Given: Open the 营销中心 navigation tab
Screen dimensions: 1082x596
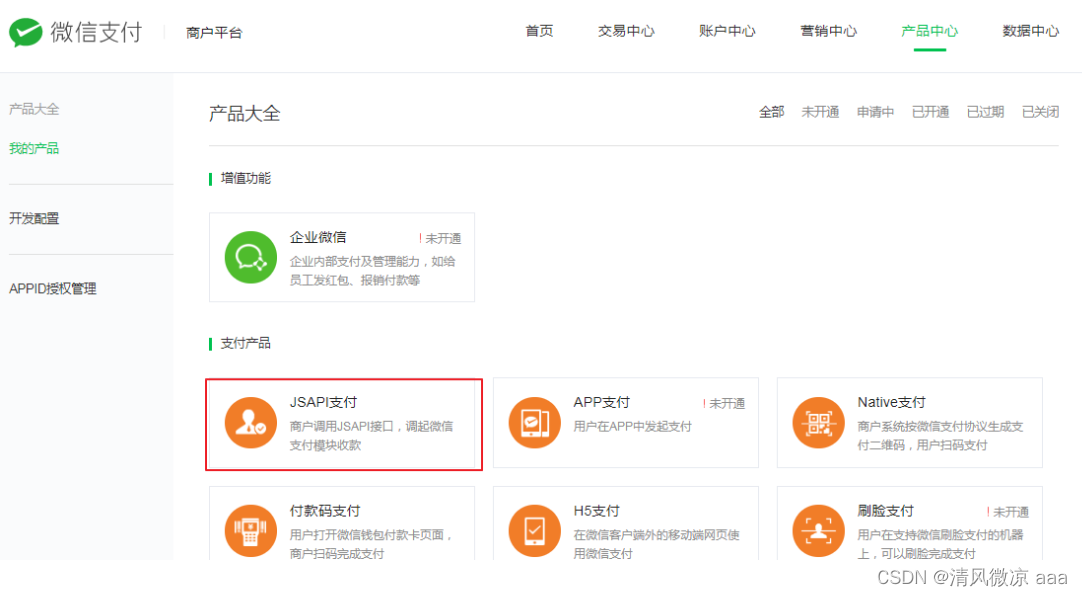Looking at the screenshot, I should (x=828, y=31).
